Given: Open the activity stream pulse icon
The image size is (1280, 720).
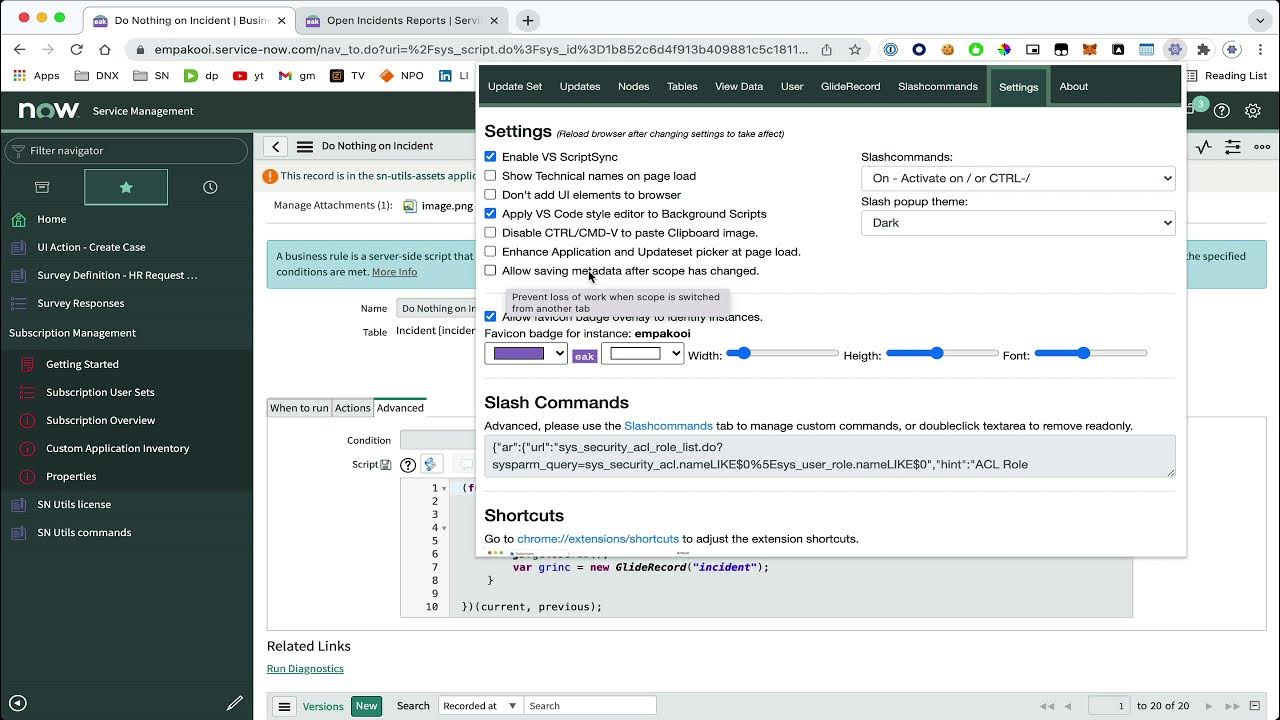Looking at the screenshot, I should (1204, 146).
